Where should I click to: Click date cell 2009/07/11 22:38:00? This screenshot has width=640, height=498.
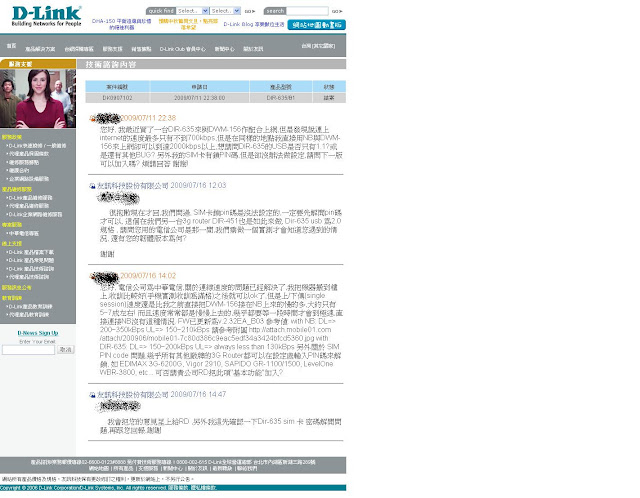click(x=200, y=98)
